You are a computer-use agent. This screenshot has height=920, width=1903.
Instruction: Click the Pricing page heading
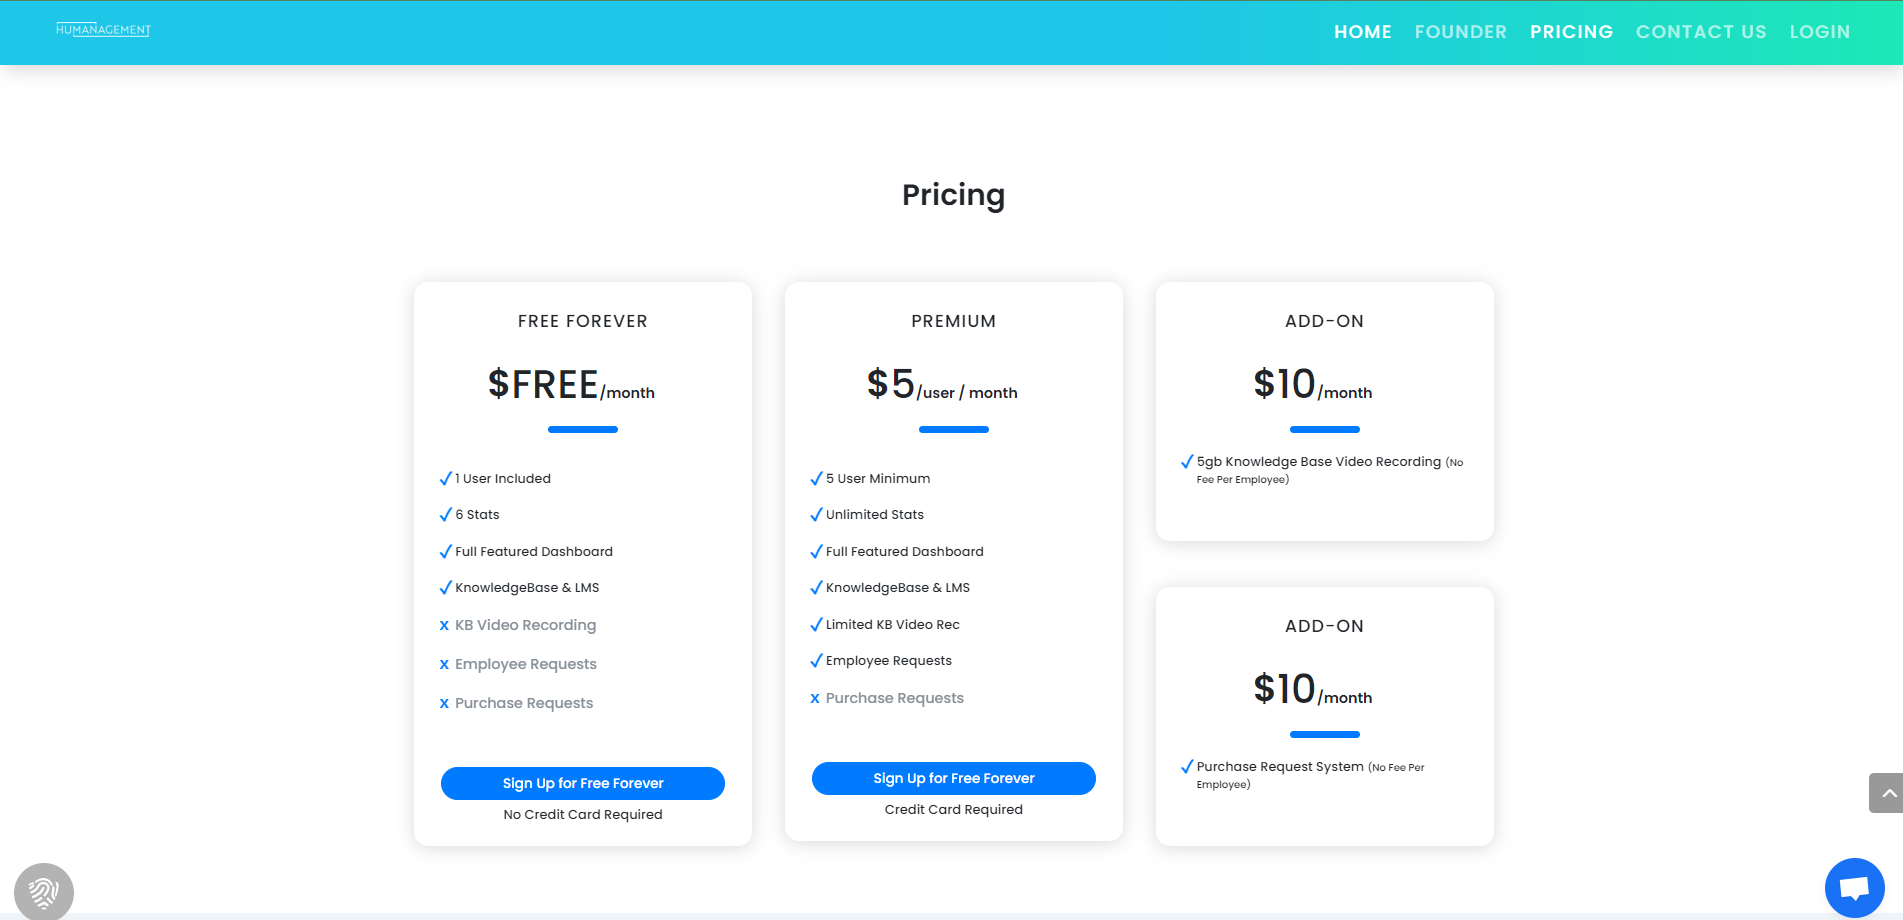pos(953,195)
